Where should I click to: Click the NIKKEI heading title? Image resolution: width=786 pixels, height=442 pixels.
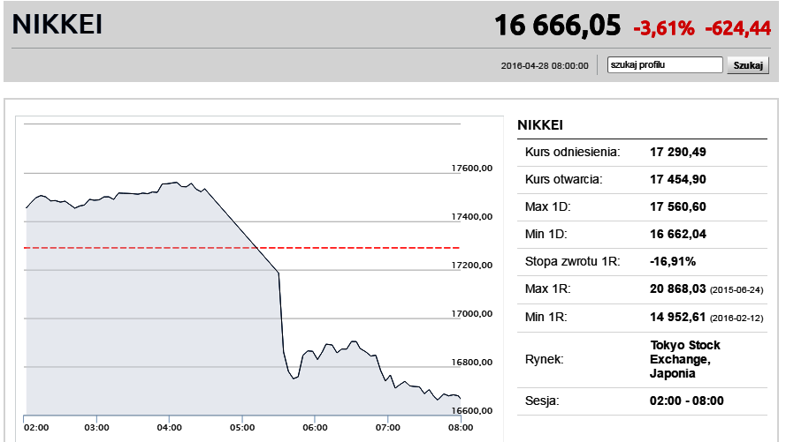(x=57, y=24)
